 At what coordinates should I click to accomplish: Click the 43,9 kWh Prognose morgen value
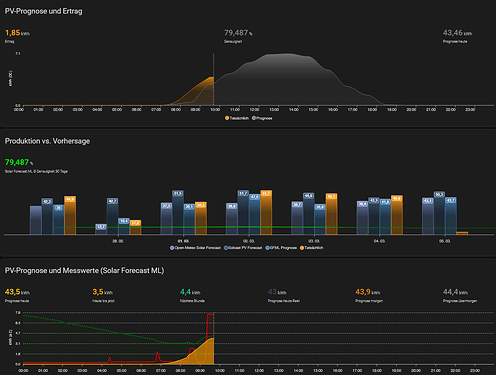[x=368, y=292]
